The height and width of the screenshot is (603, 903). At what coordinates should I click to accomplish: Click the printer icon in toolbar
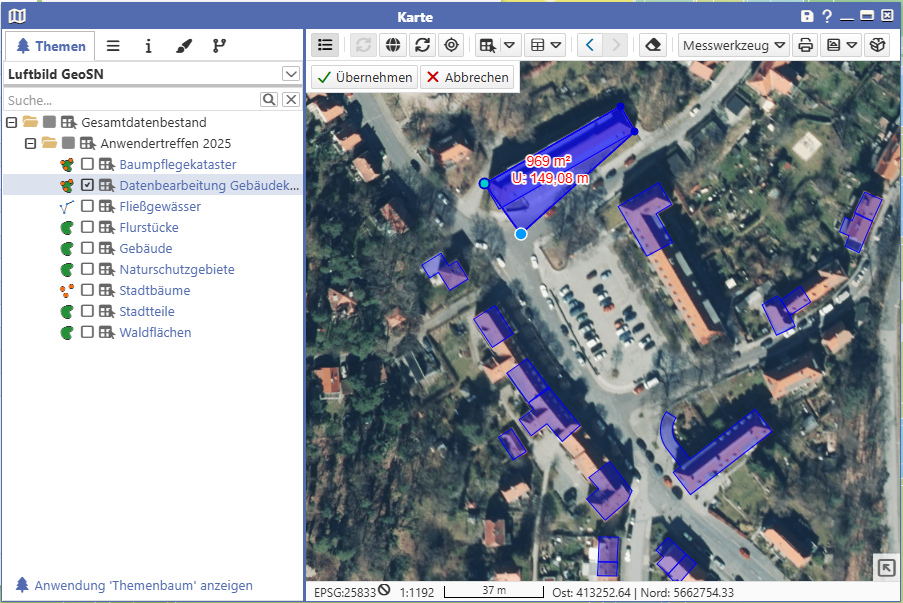805,45
